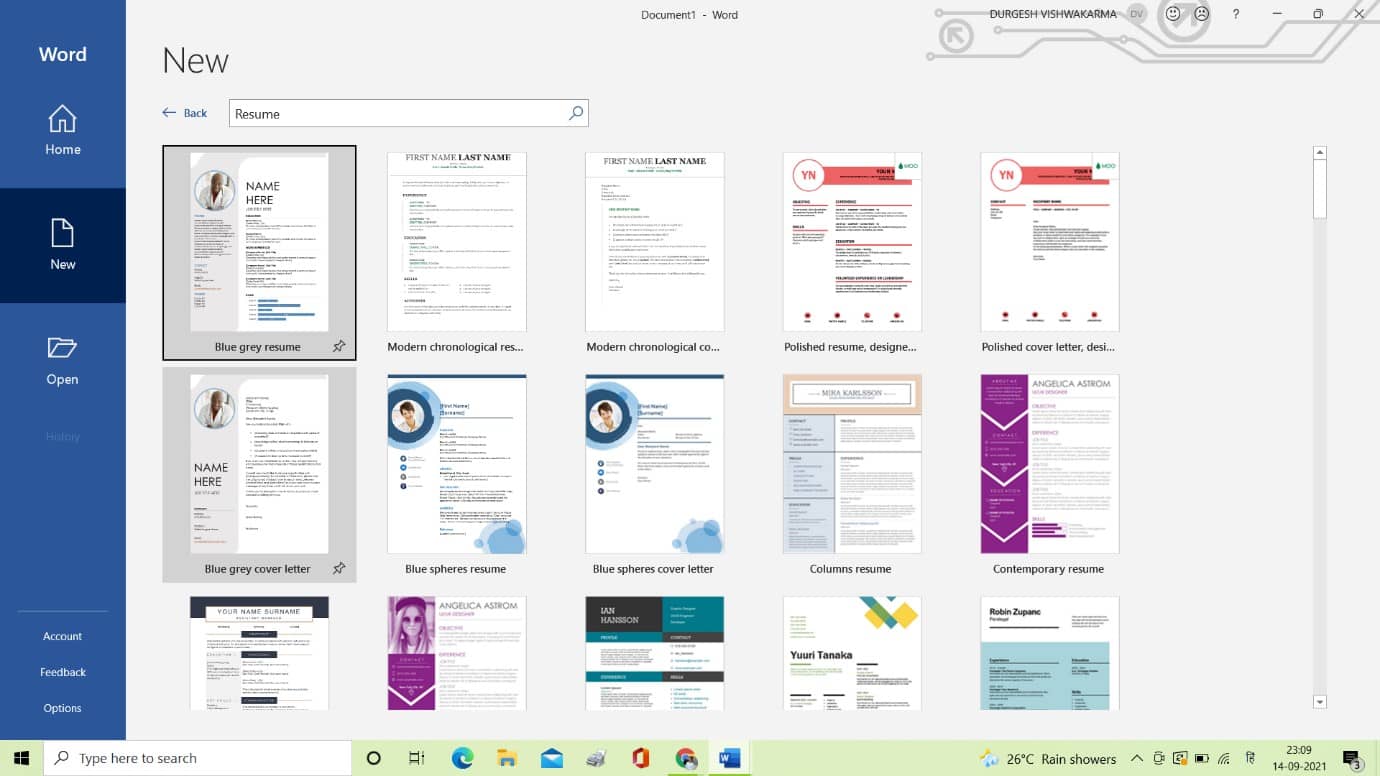Viewport: 1380px width, 776px height.
Task: Select the New document sidebar item
Action: point(62,245)
